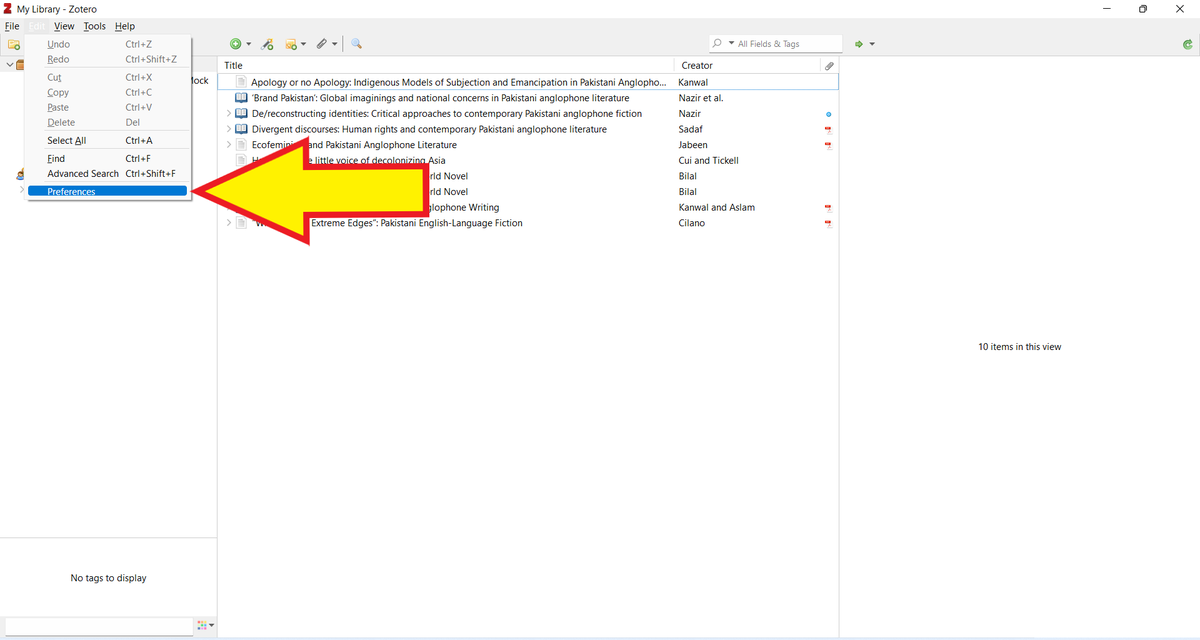This screenshot has width=1200, height=640.
Task: Create a new collection with the folder icon
Action: [14, 44]
